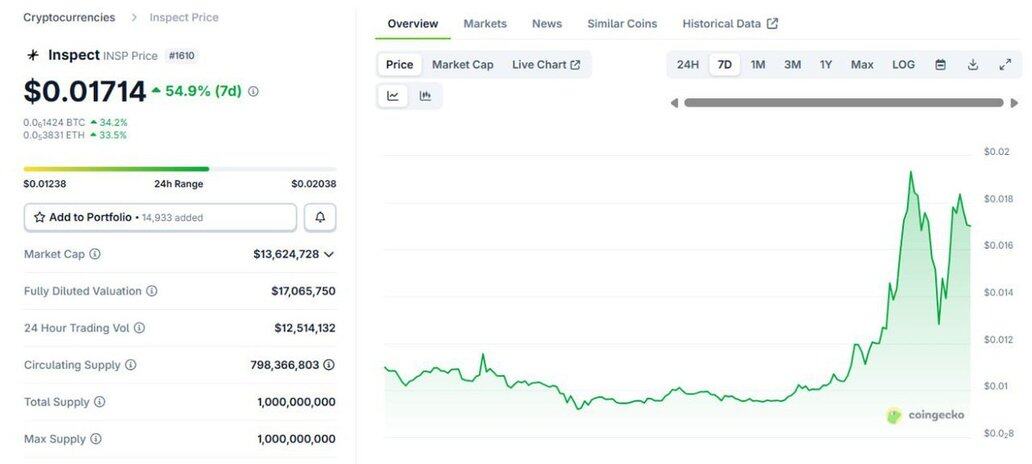This screenshot has width=1032, height=464.
Task: Click the price alert bell icon
Action: (x=320, y=217)
